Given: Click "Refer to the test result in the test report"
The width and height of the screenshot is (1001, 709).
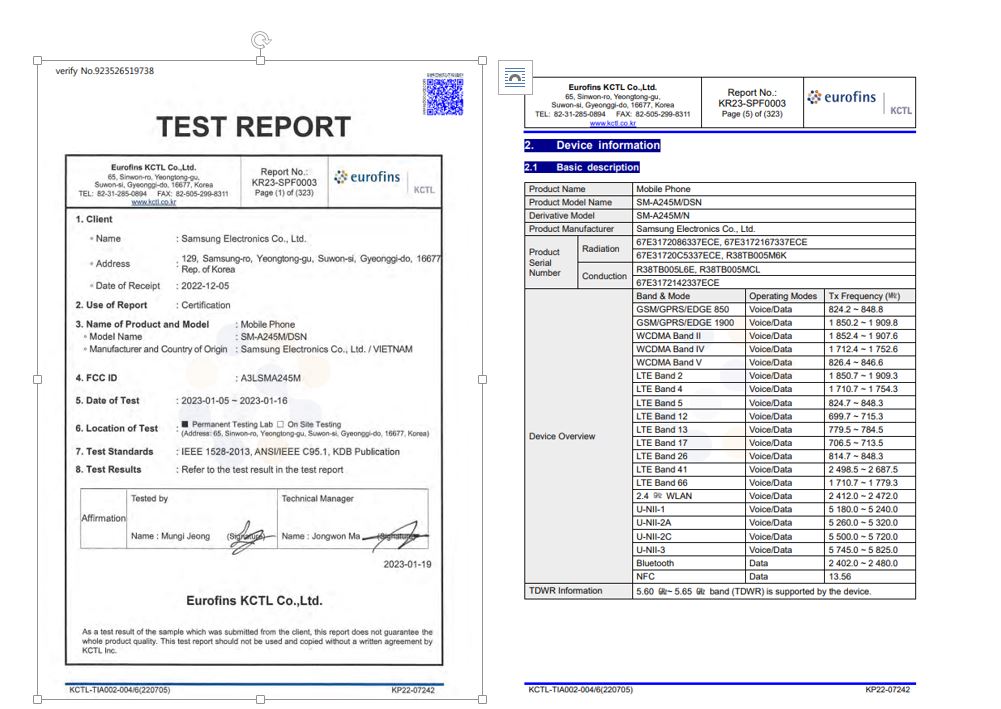Looking at the screenshot, I should [x=262, y=470].
